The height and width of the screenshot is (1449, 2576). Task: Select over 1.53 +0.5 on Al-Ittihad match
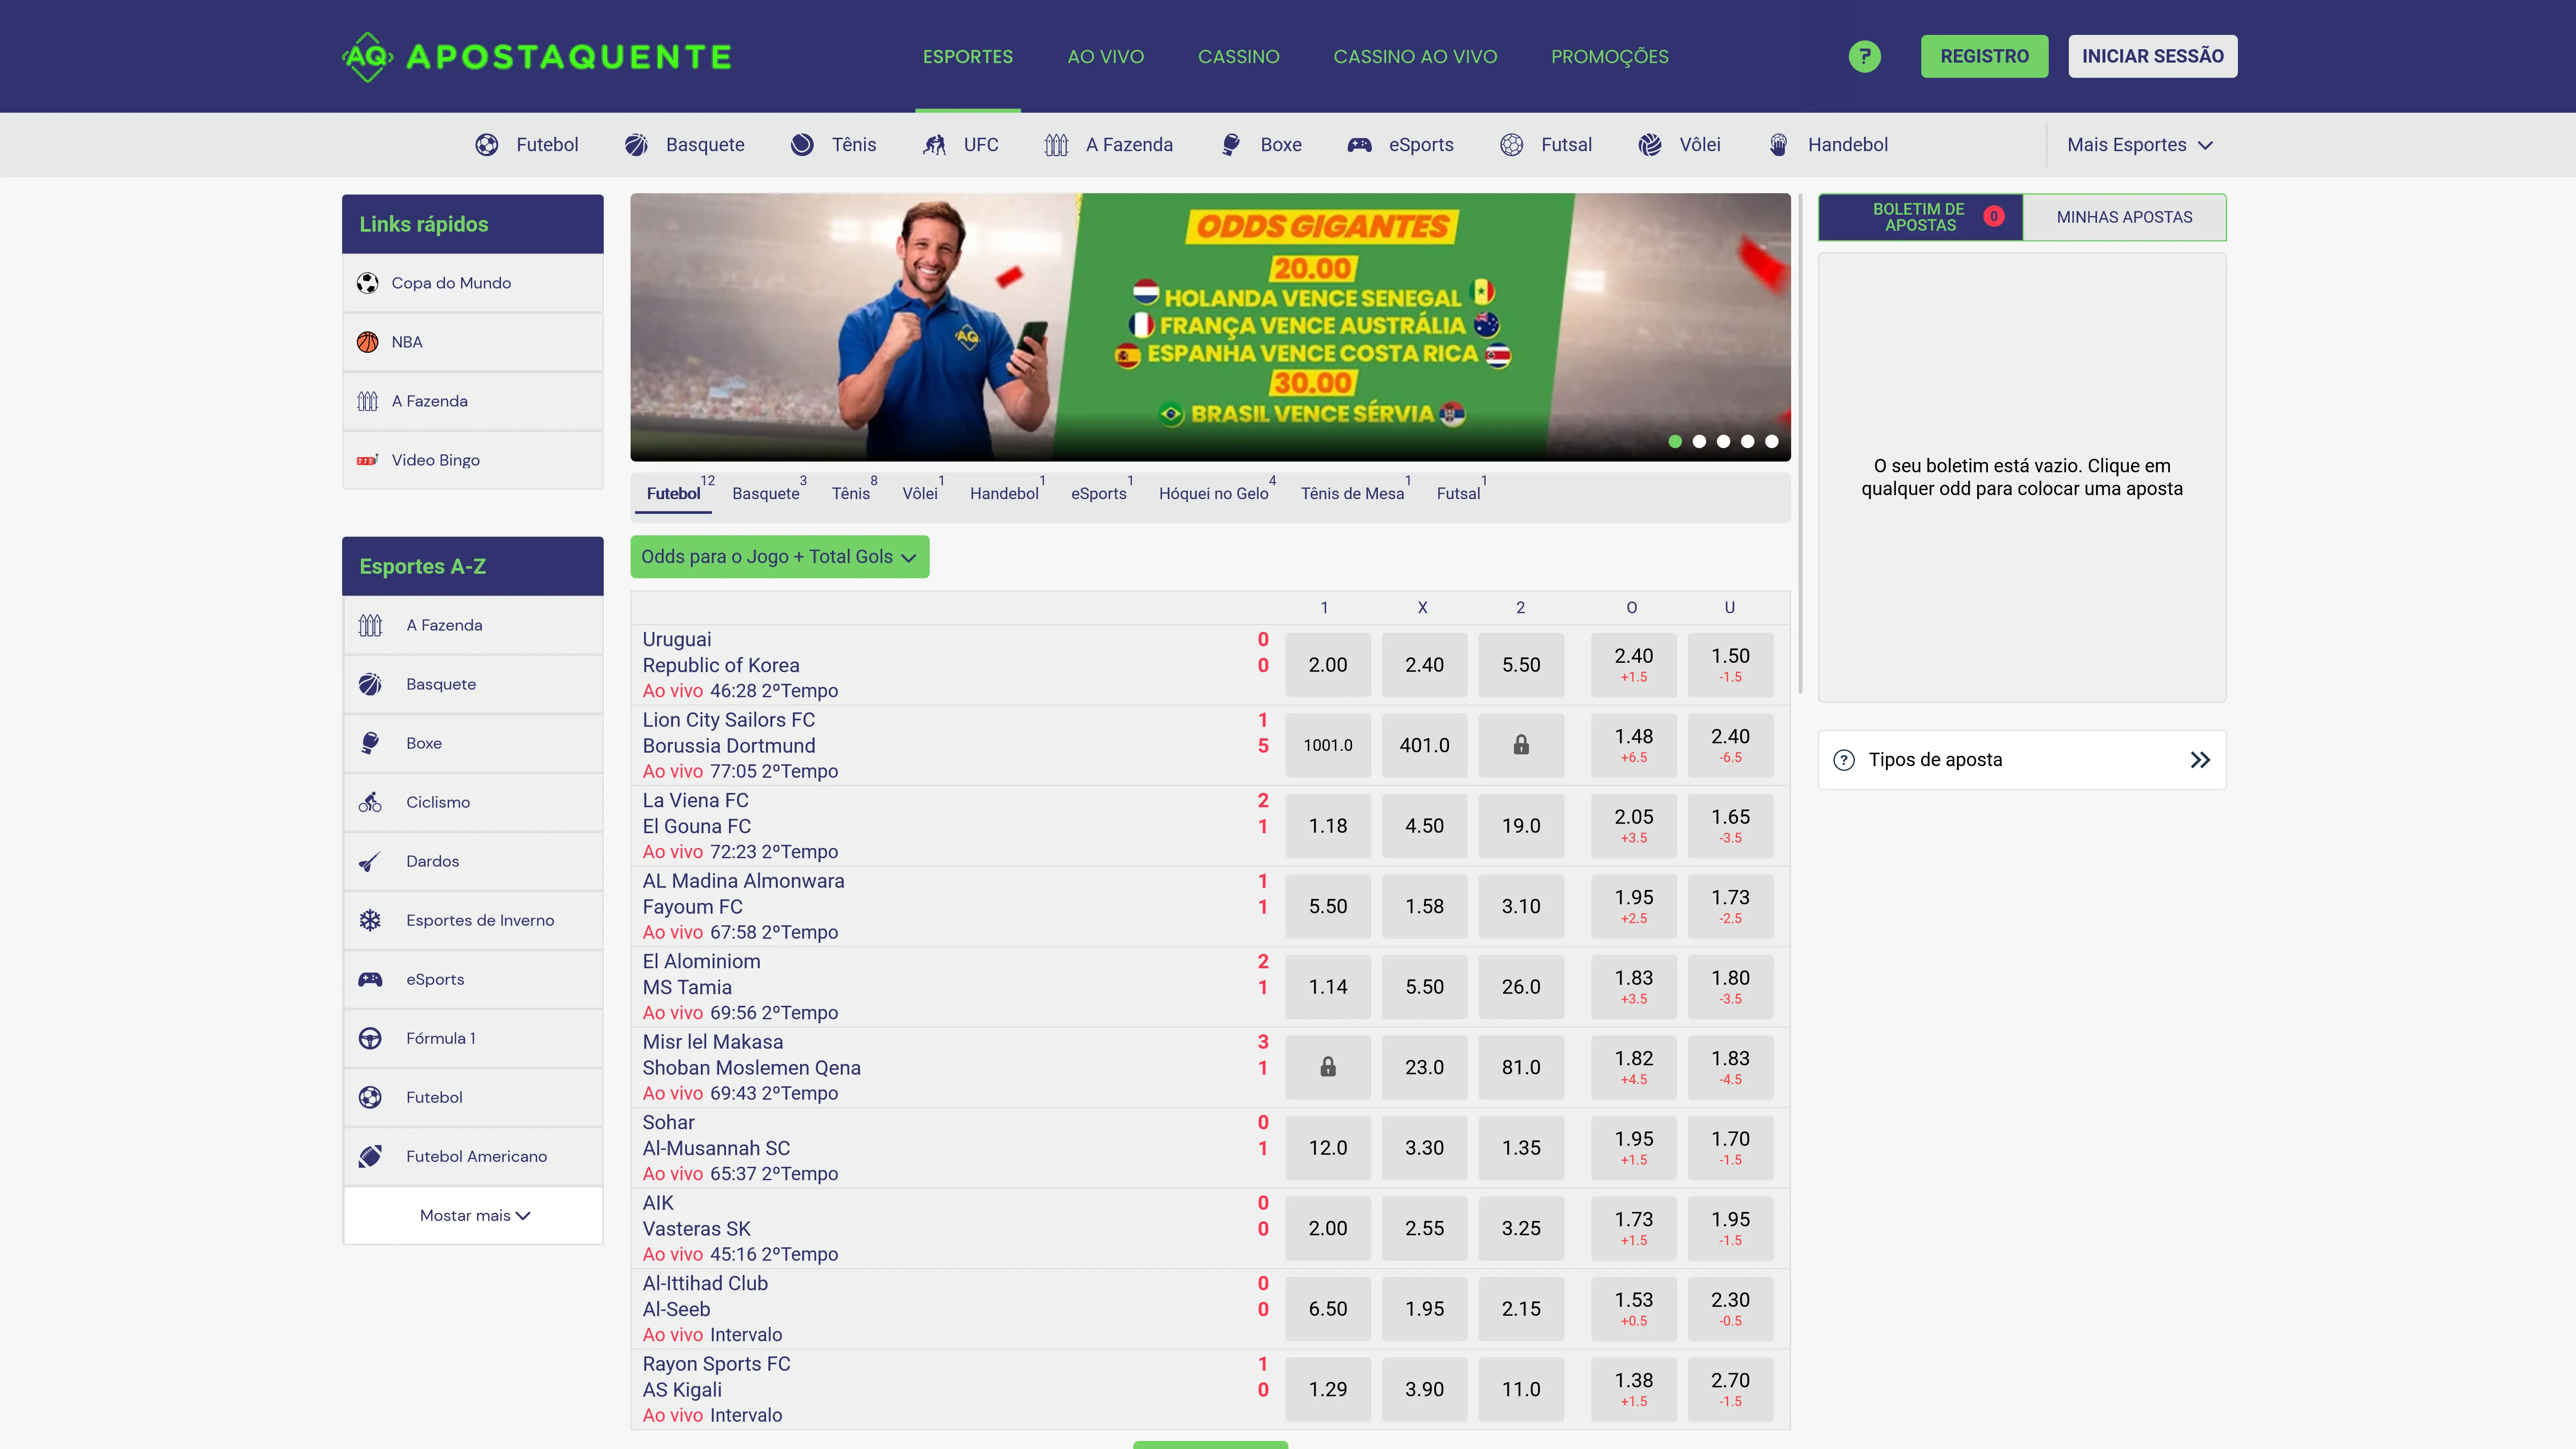[1634, 1309]
